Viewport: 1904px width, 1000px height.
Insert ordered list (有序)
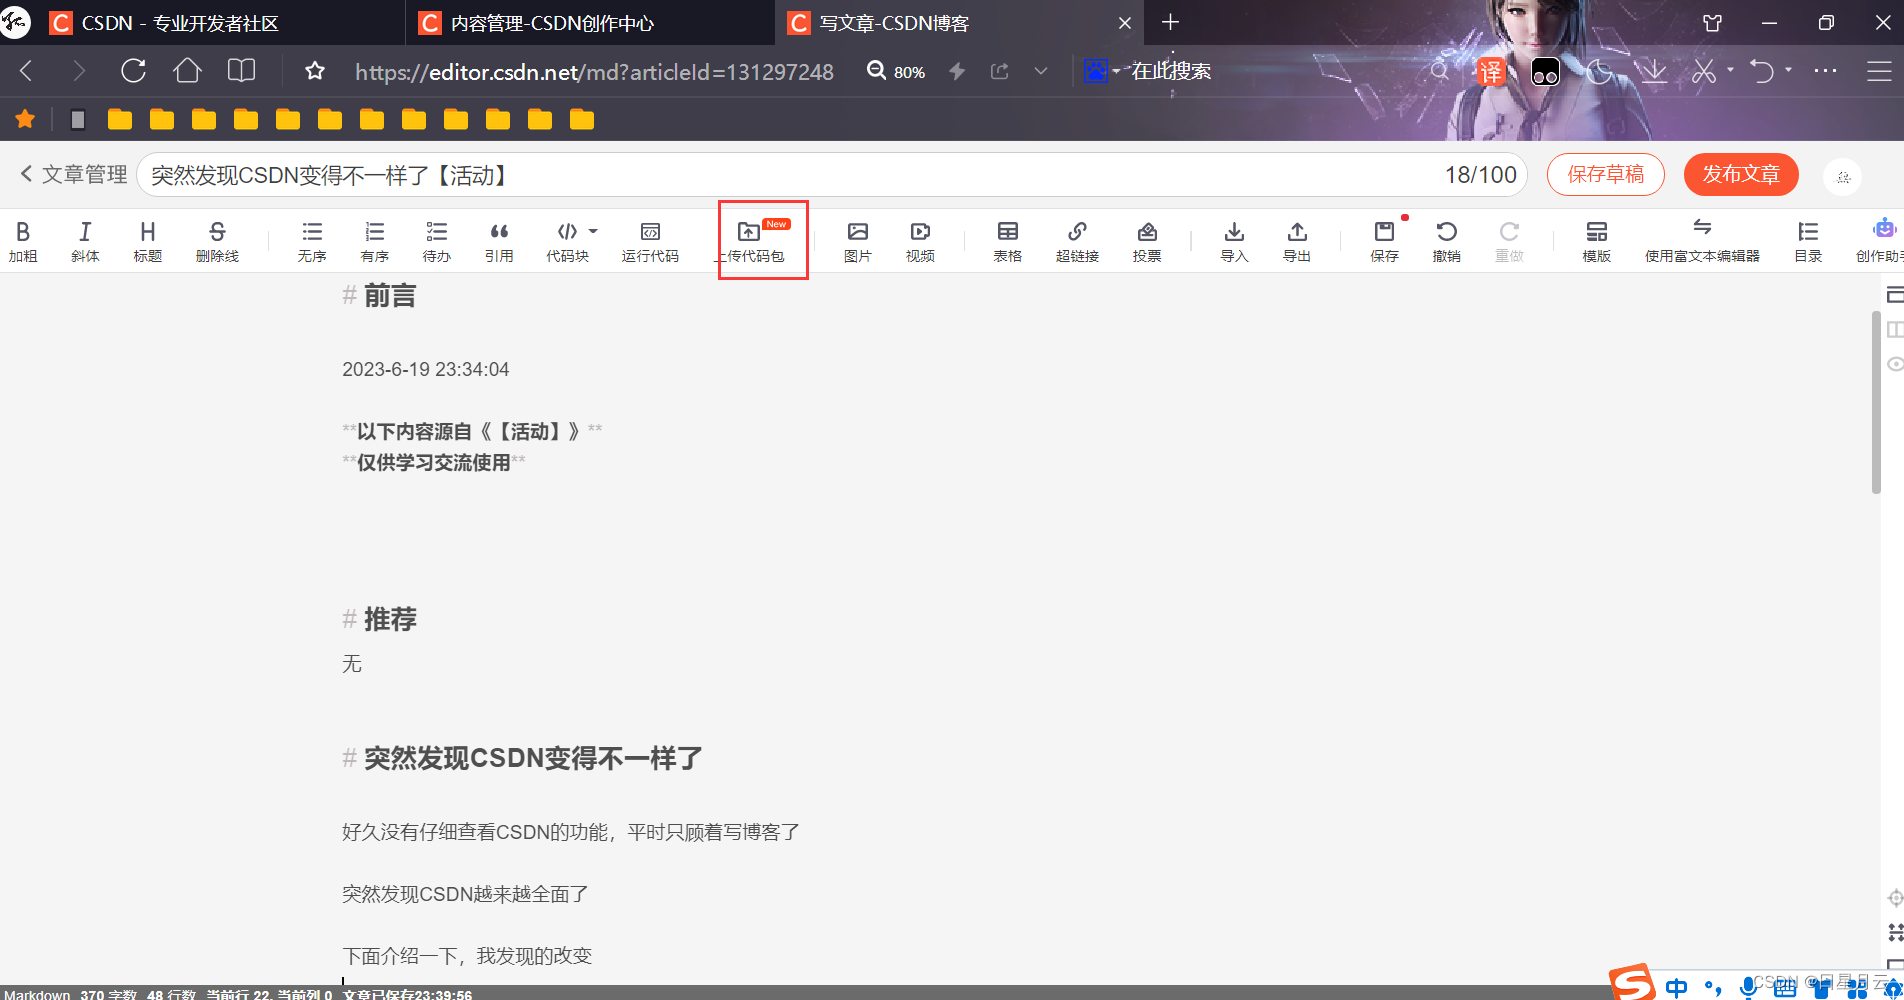[x=374, y=242]
